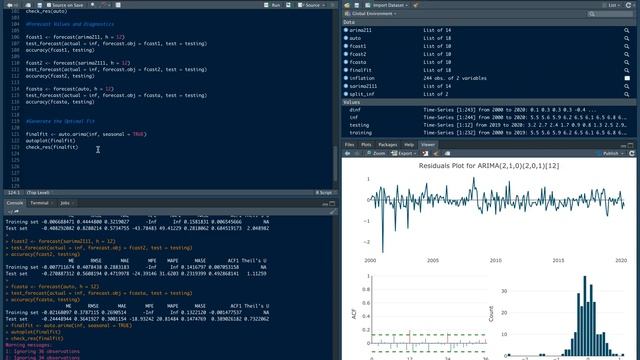Switch to the Files tab

(349, 144)
